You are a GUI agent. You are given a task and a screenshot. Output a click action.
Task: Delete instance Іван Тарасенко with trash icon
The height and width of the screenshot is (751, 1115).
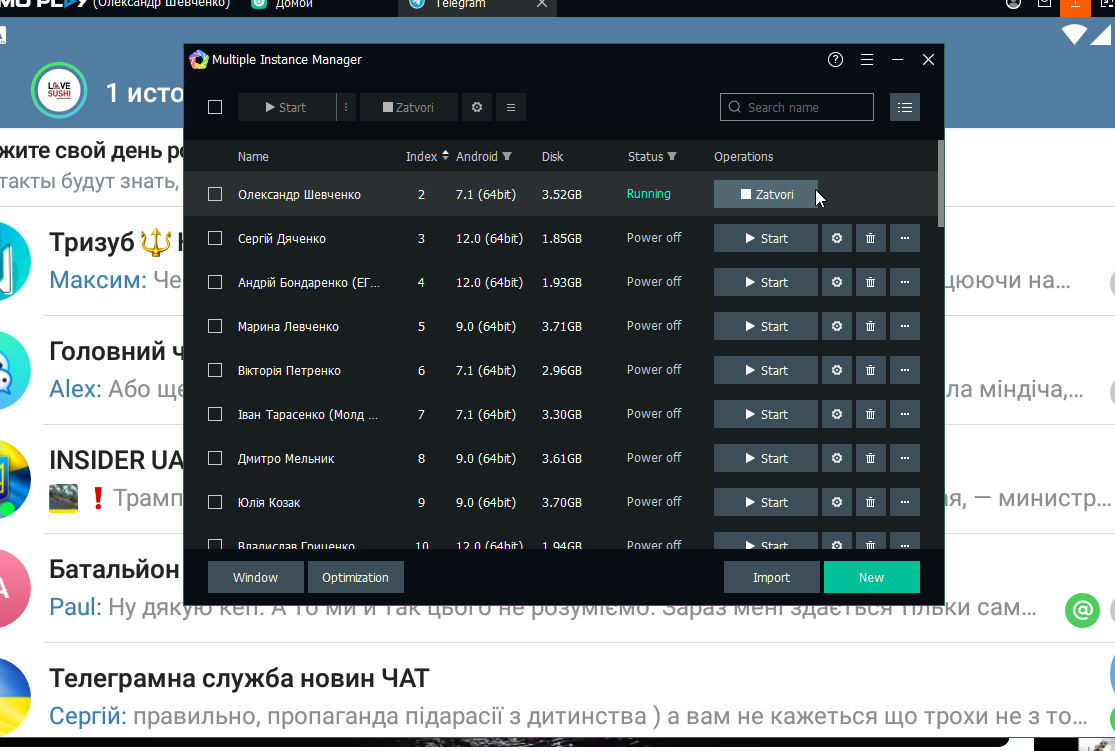click(x=870, y=415)
